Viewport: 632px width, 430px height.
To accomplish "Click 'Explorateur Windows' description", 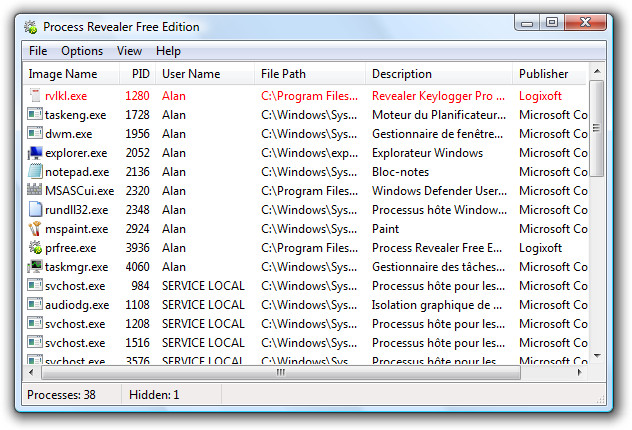I will (x=427, y=153).
